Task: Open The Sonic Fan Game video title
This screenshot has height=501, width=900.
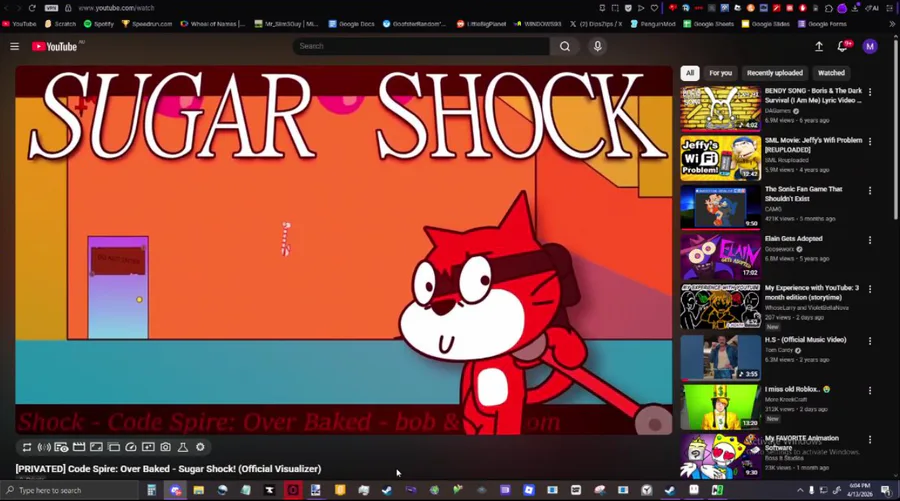Action: point(804,194)
